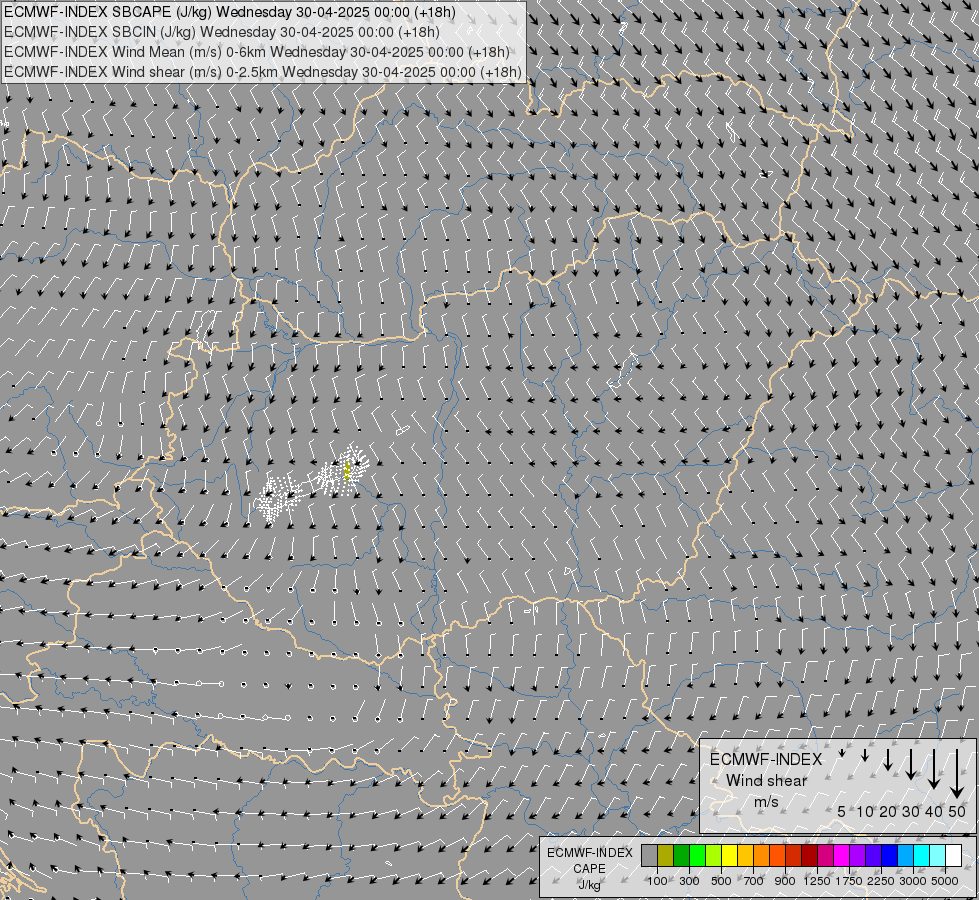Image resolution: width=979 pixels, height=900 pixels.
Task: Click the '1750' CAPE scale value
Action: (849, 881)
